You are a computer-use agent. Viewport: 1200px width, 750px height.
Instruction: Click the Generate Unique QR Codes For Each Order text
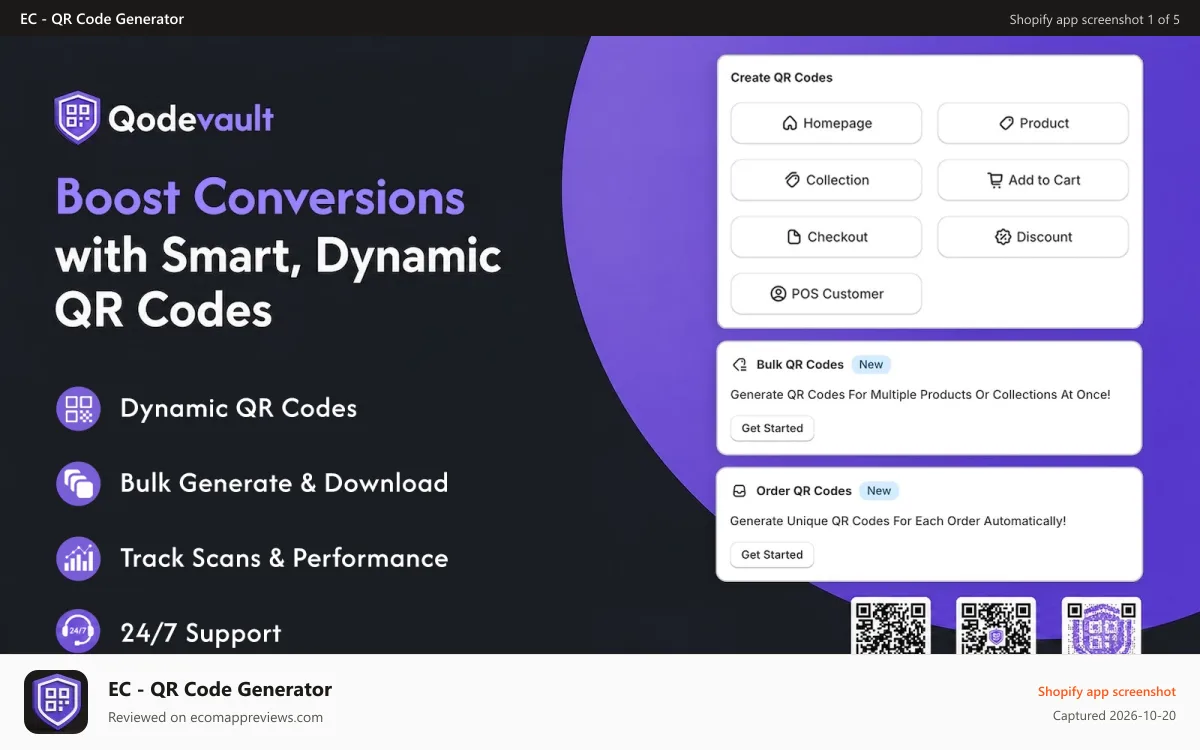point(898,521)
